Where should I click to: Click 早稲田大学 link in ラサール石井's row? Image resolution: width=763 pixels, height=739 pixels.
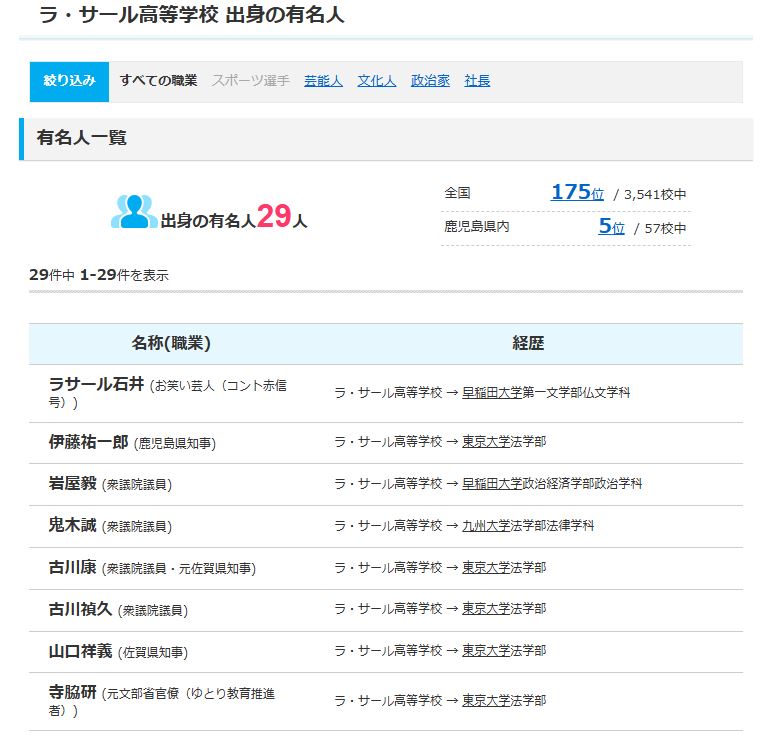coord(492,393)
